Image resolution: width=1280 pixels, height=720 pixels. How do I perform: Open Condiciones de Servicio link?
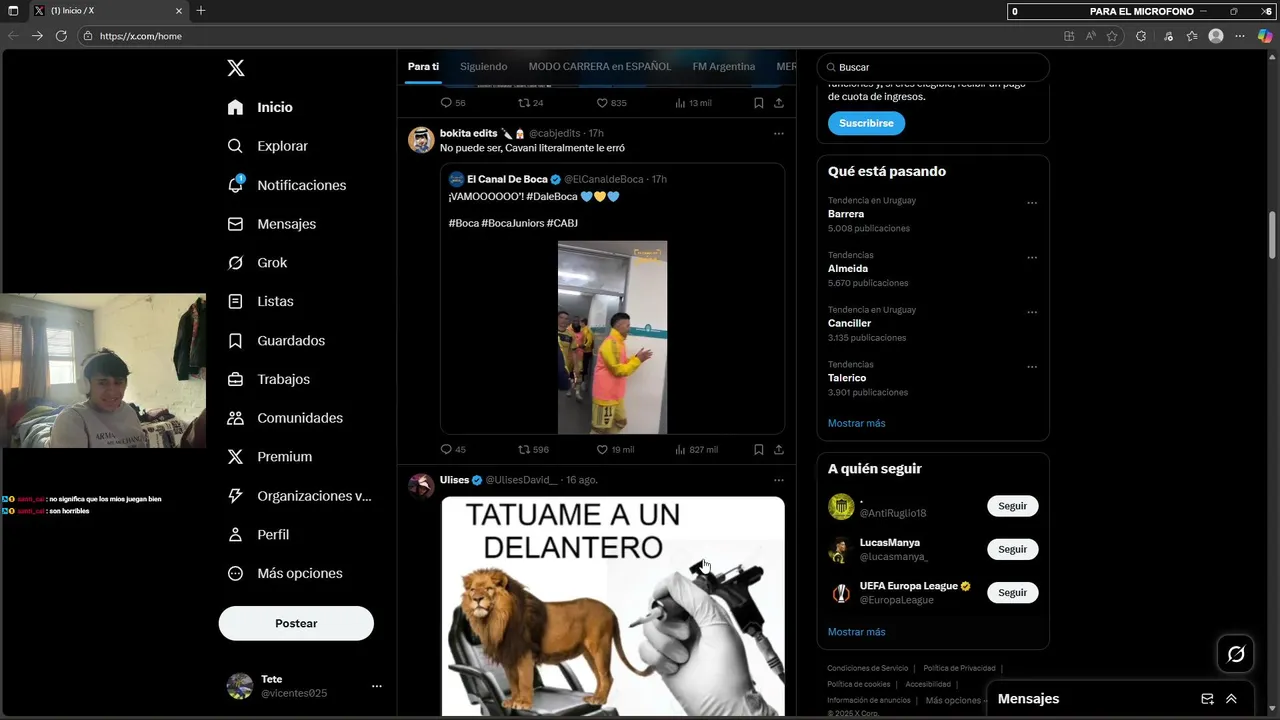pyautogui.click(x=867, y=668)
